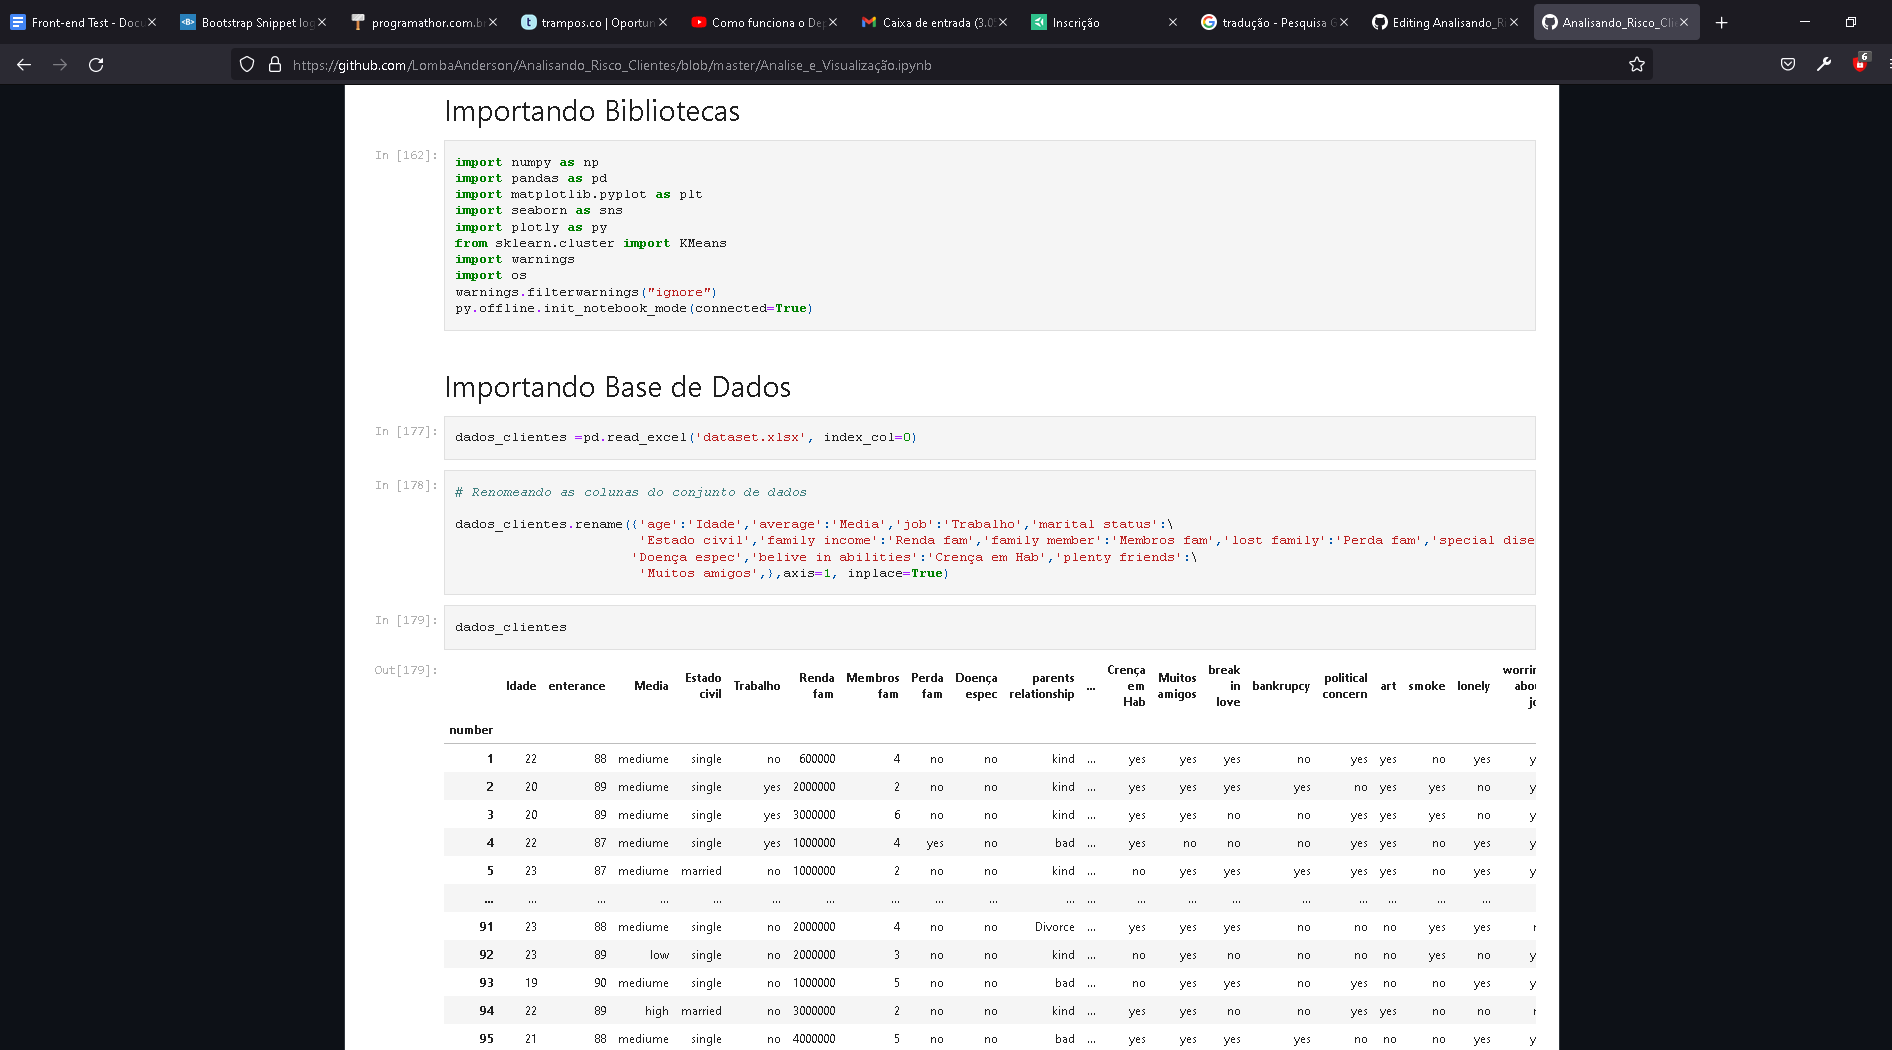
Task: Switch to the Editing Analisando_Risco tab
Action: [1446, 22]
